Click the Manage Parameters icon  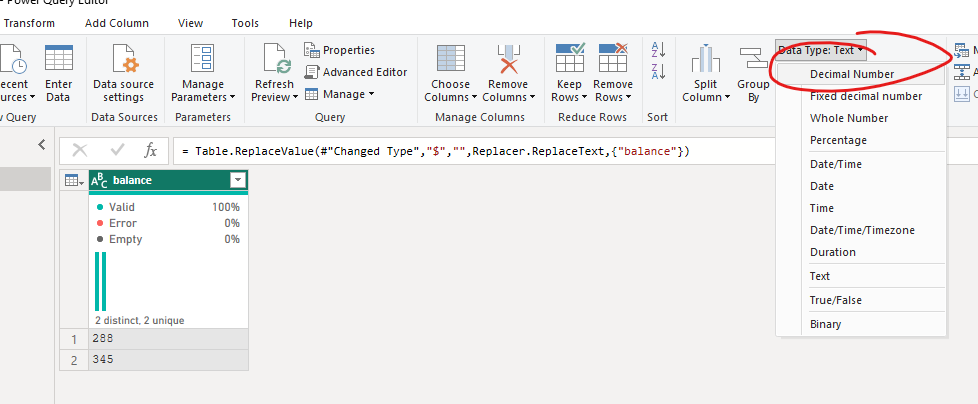tap(203, 59)
